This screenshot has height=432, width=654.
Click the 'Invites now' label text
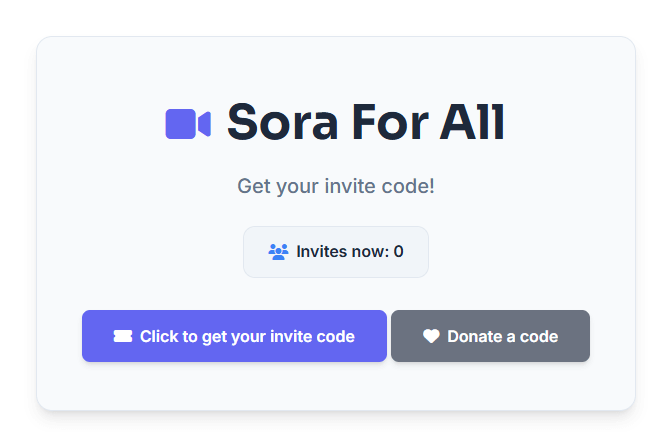click(x=342, y=252)
